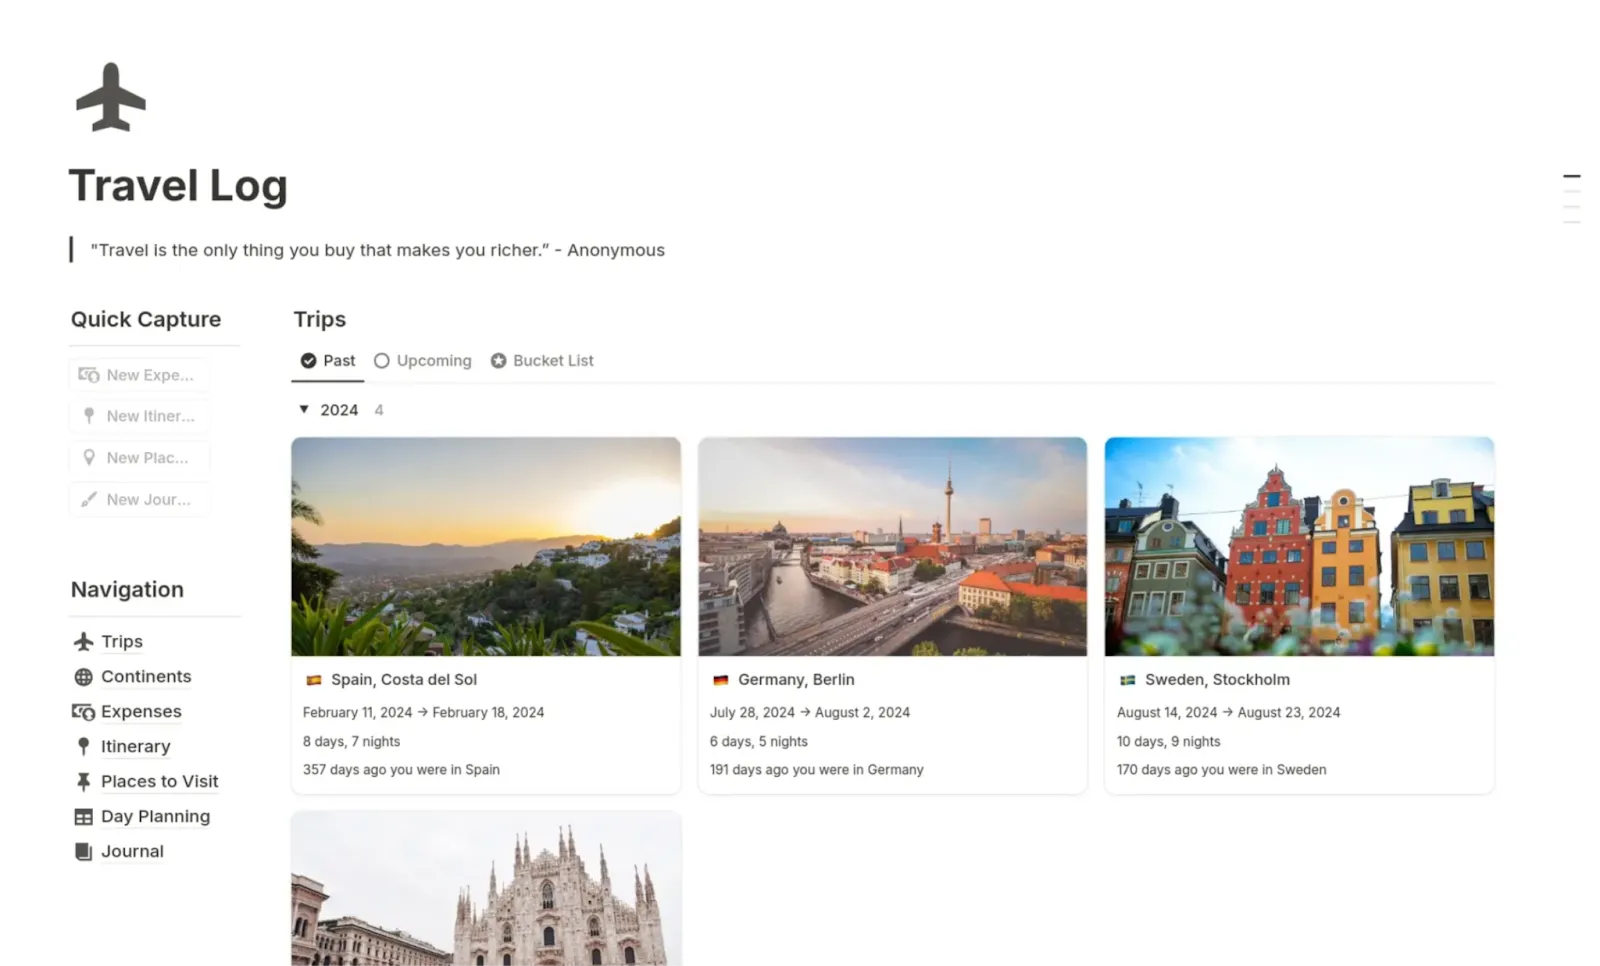Click the Spain, Costa del Sol title

(x=404, y=680)
